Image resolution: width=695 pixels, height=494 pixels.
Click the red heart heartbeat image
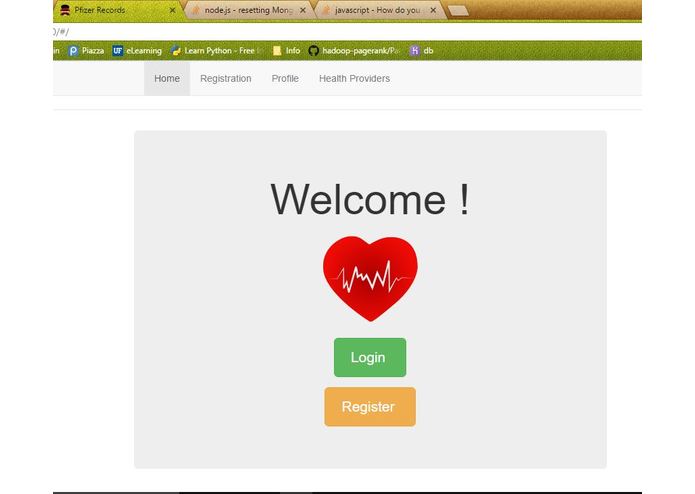tap(370, 278)
